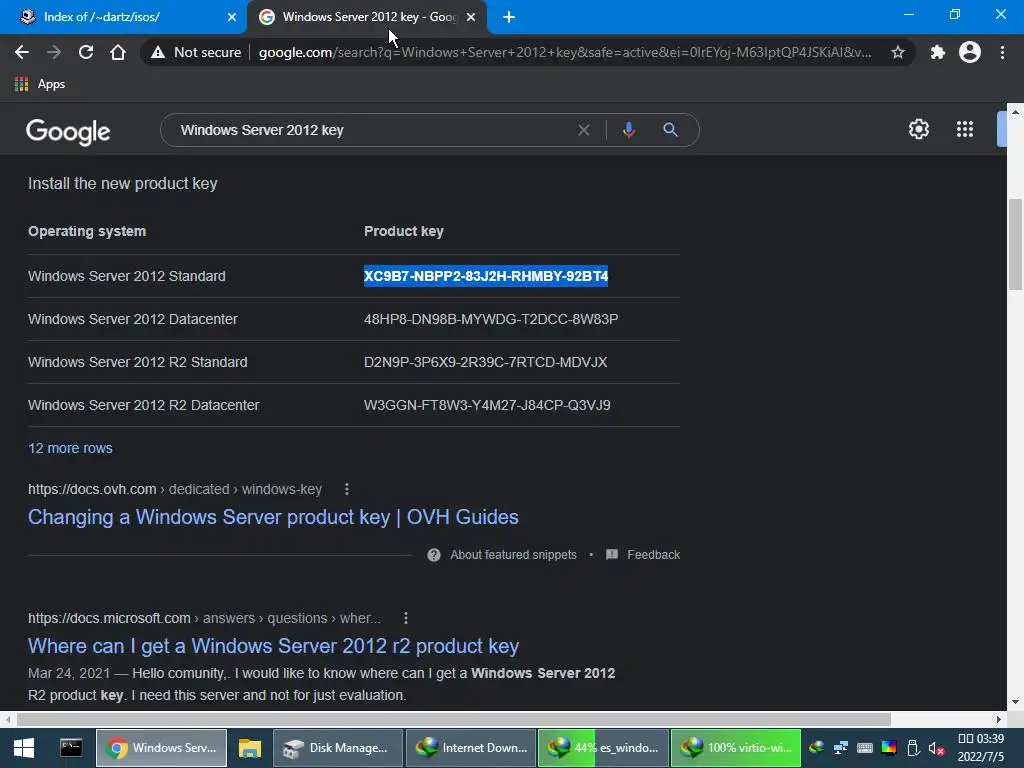Click the docs.ovh.com breadcrumb URL
Screen dimensions: 1024x768
coord(175,489)
